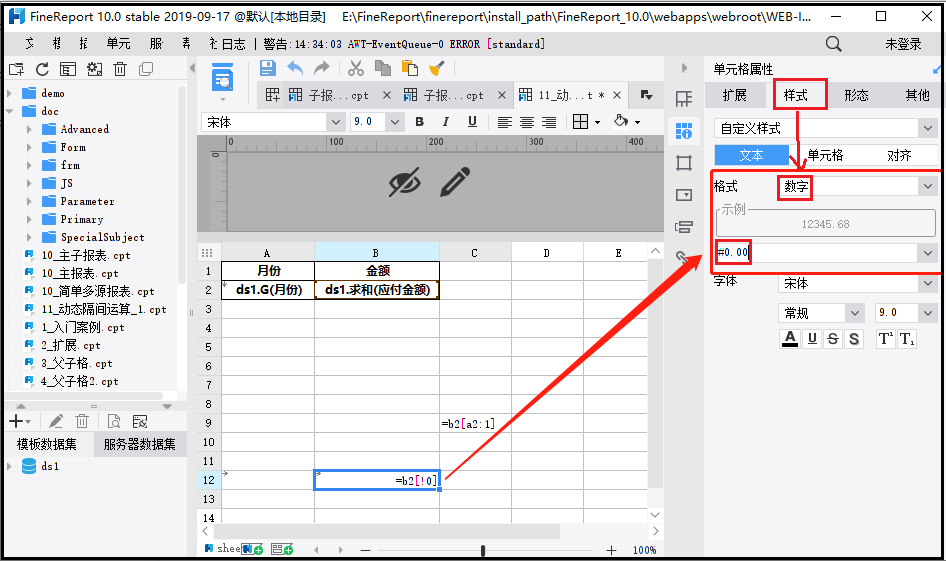Switch to the 扩展 properties tab
Image resolution: width=946 pixels, height=561 pixels.
(x=735, y=95)
